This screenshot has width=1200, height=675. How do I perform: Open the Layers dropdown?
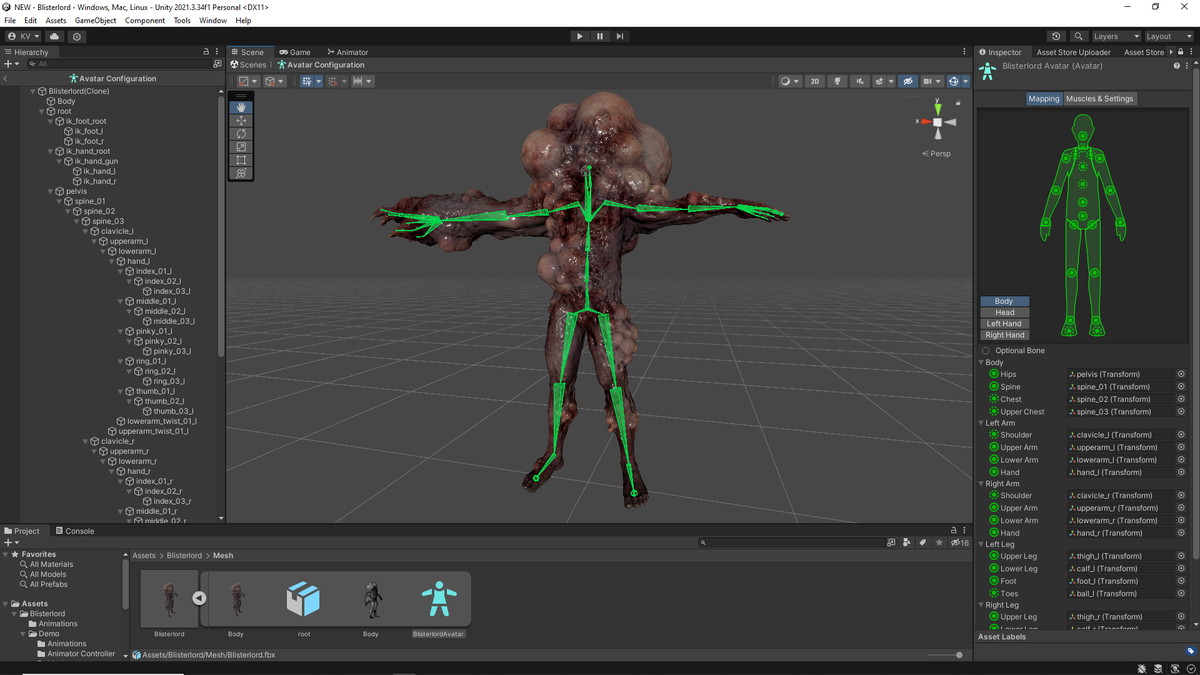click(x=1115, y=36)
